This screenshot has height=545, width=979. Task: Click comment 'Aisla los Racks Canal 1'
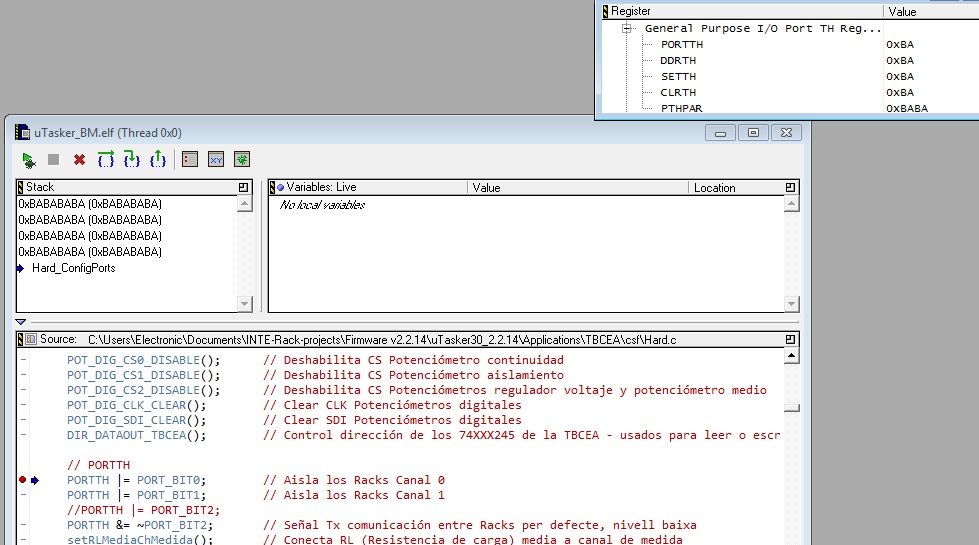pyautogui.click(x=354, y=495)
